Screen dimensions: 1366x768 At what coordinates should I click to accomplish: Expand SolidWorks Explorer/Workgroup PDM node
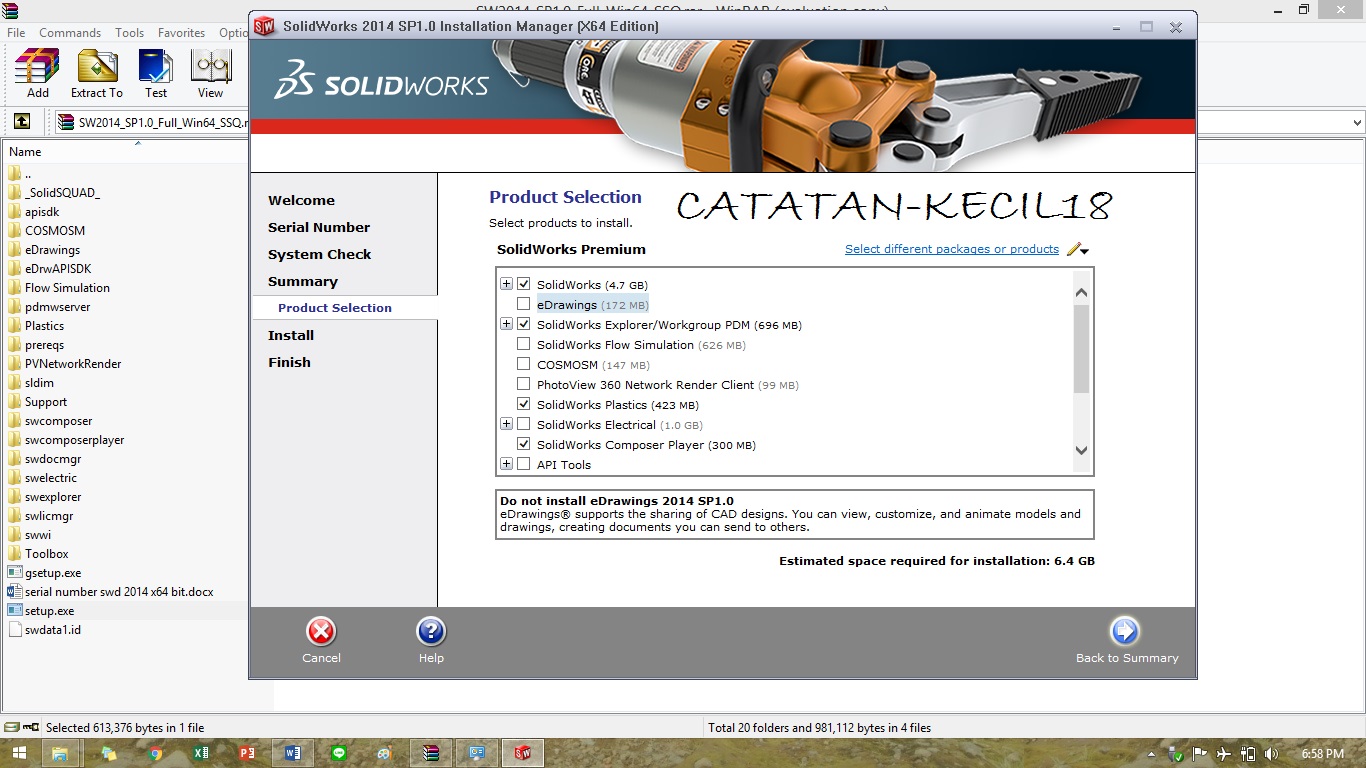(x=506, y=324)
